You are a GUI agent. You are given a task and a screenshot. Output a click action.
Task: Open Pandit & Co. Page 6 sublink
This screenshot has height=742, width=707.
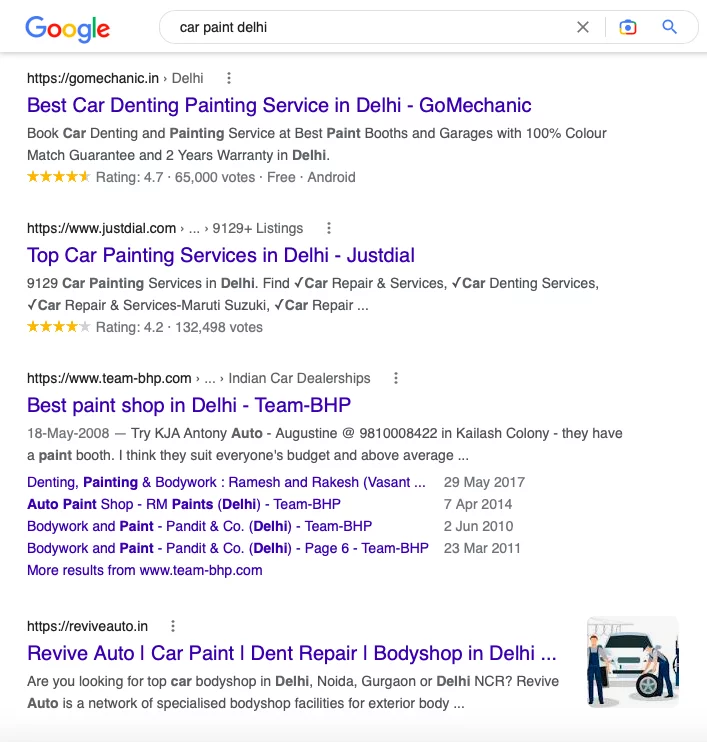click(228, 548)
